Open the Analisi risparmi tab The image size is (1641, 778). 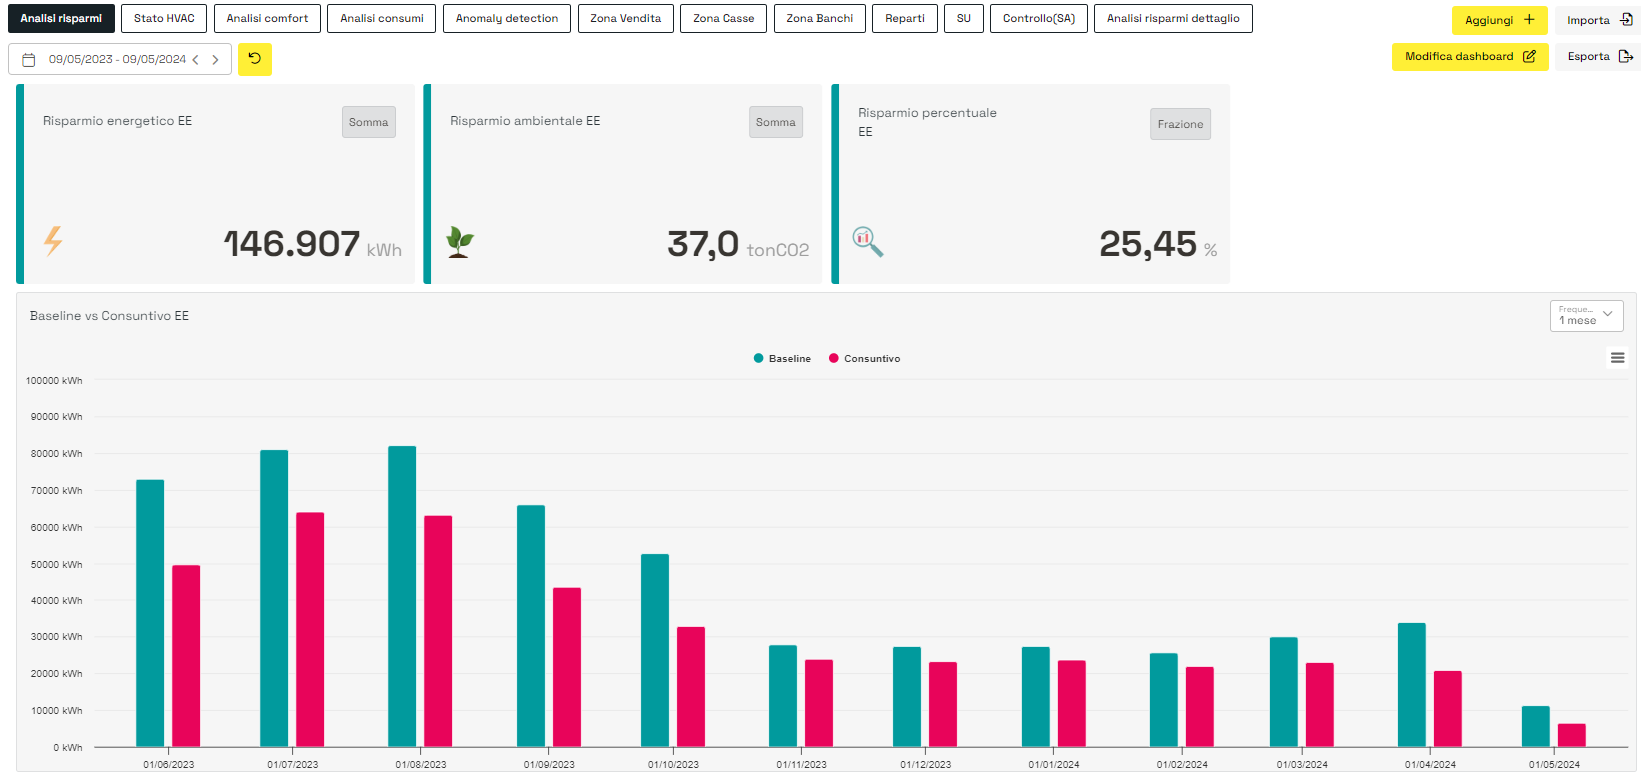(x=61, y=19)
